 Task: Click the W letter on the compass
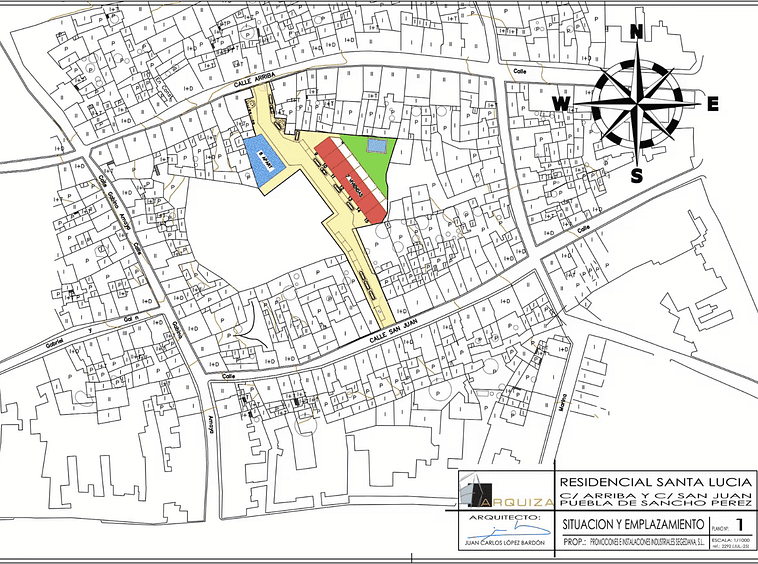(563, 104)
